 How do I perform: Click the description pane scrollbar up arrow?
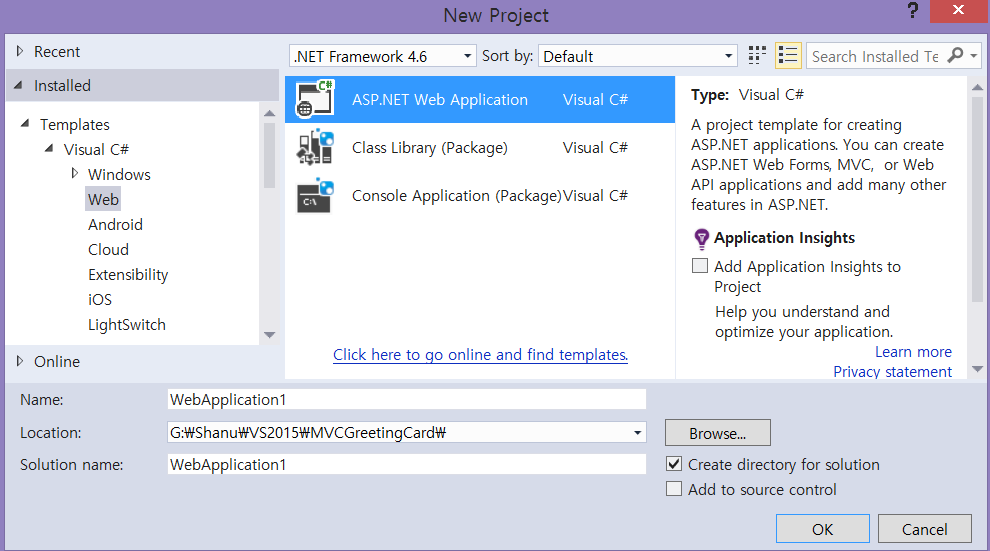click(977, 88)
